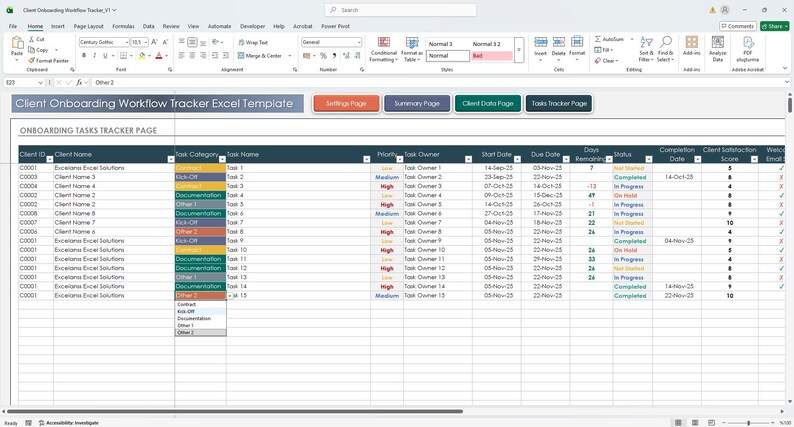
Task: Open Priority column filter dropdown
Action: 400,159
